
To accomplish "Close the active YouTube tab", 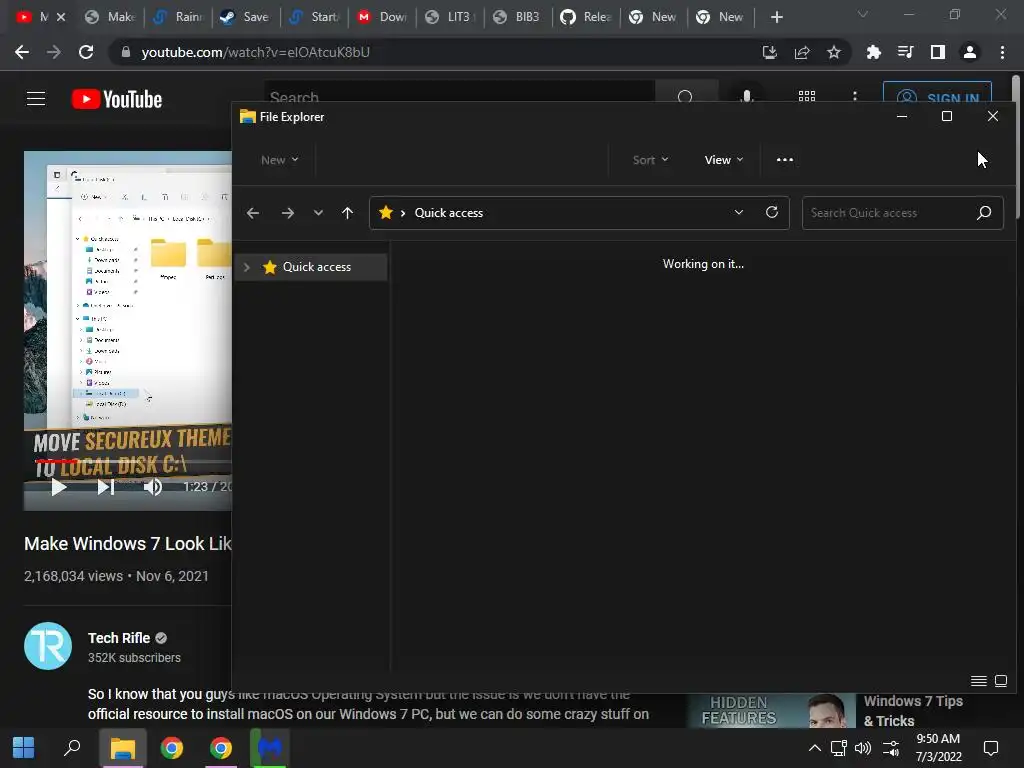I will (x=61, y=17).
